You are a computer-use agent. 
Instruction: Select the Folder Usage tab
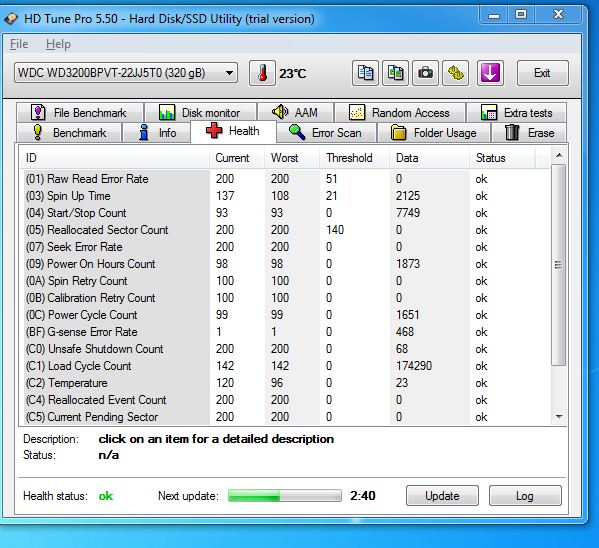(434, 133)
